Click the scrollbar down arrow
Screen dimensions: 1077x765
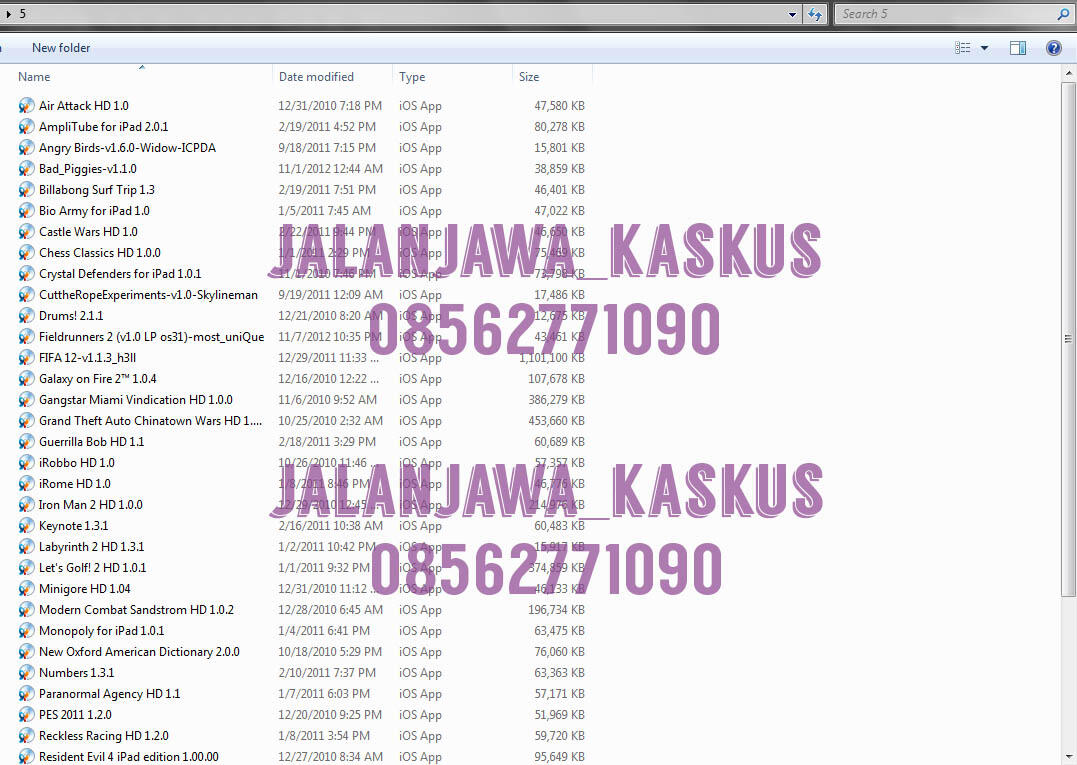[1068, 756]
